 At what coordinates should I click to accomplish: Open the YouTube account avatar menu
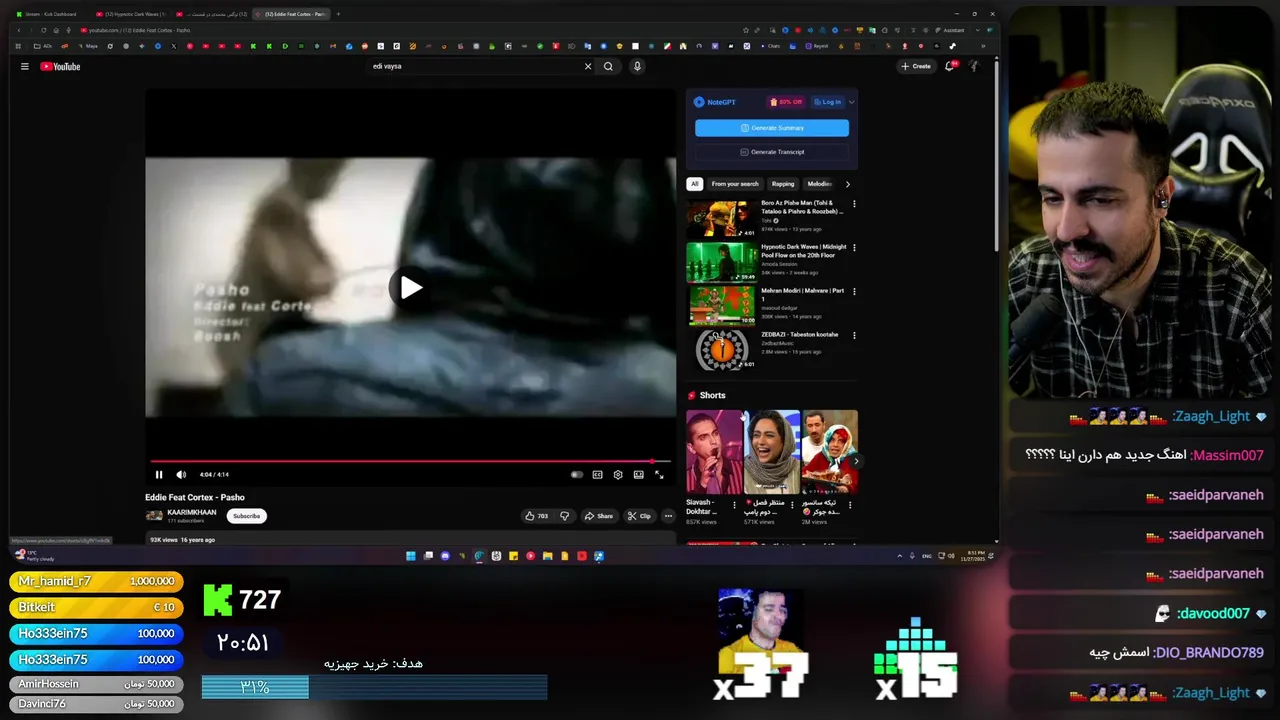[973, 66]
